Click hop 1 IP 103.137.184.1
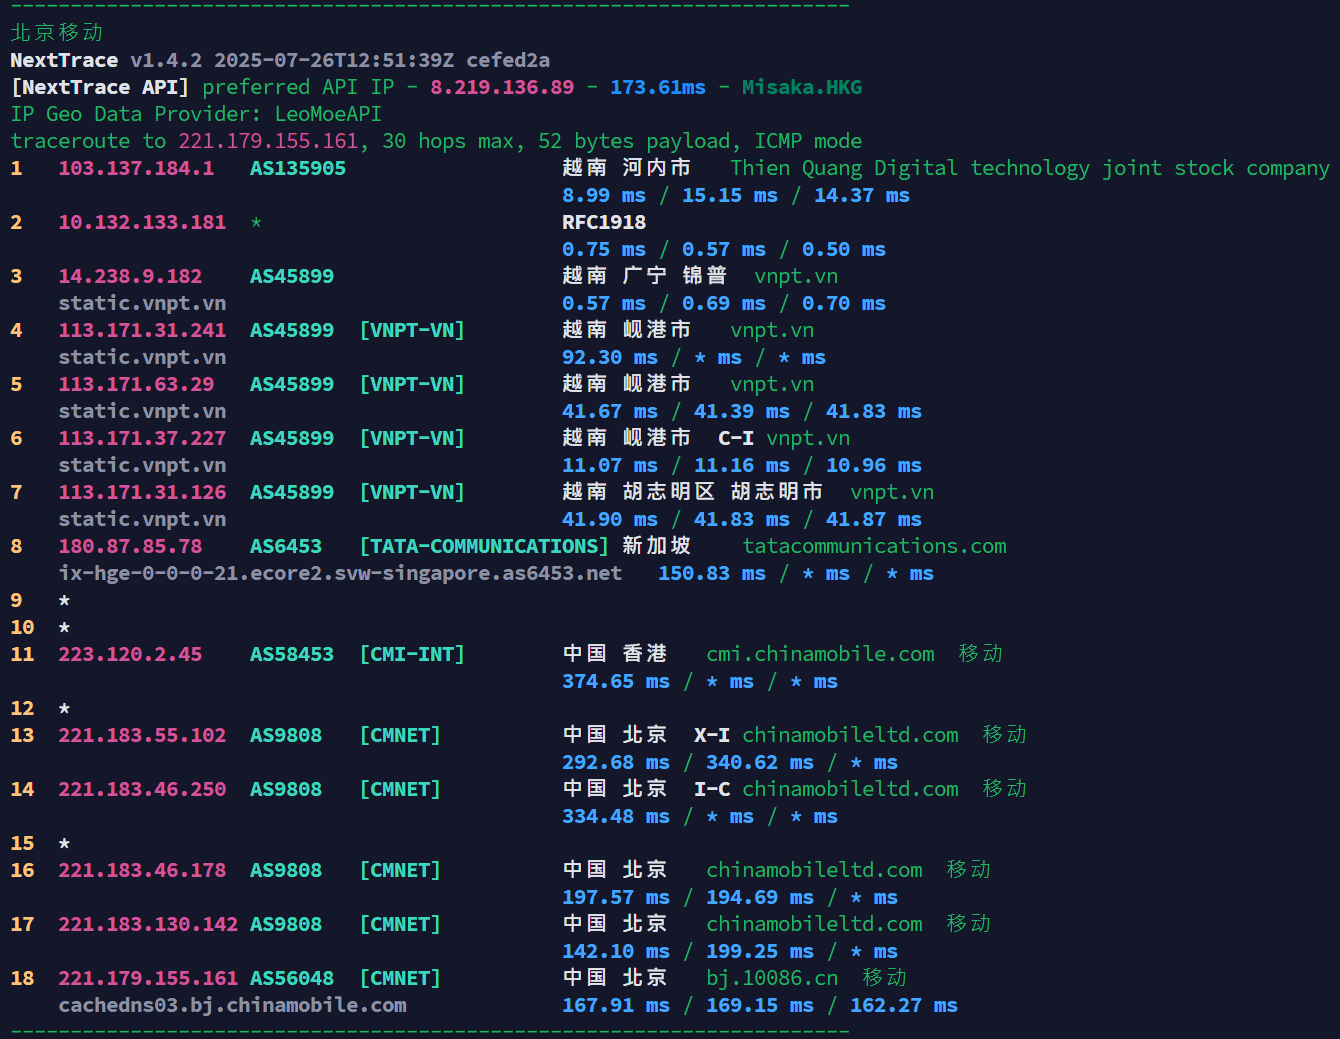The height and width of the screenshot is (1039, 1340). tap(136, 168)
